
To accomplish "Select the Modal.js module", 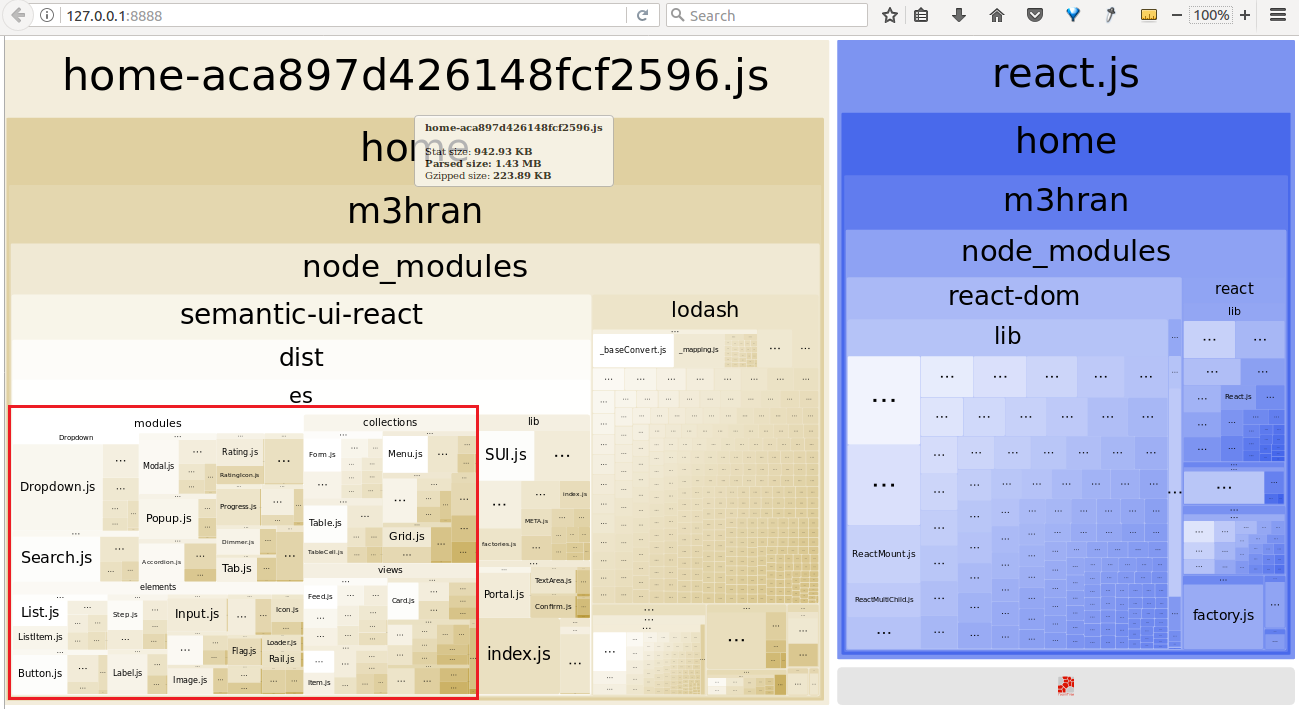I will point(158,466).
